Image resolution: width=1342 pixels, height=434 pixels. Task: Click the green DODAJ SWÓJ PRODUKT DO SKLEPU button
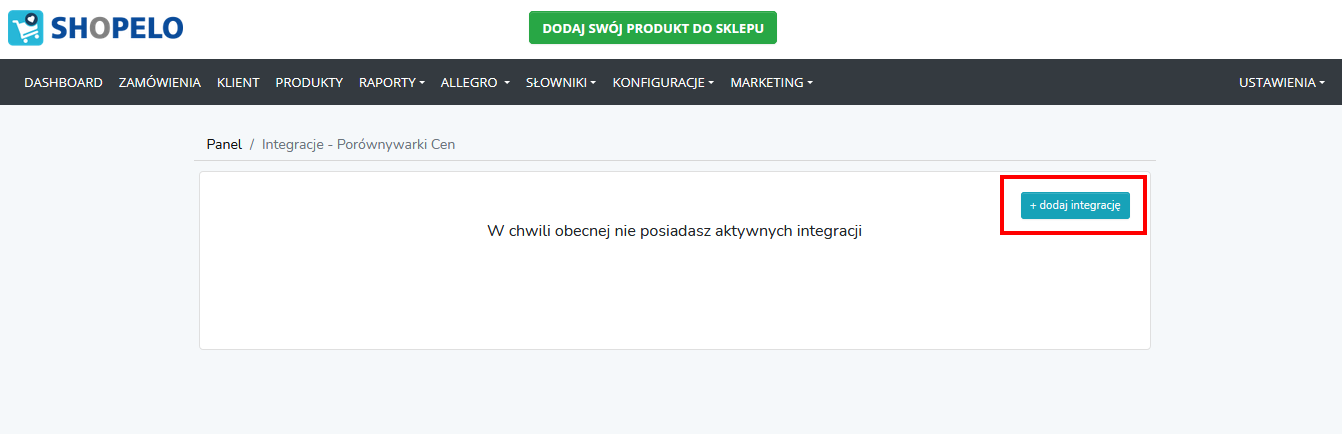pos(653,28)
